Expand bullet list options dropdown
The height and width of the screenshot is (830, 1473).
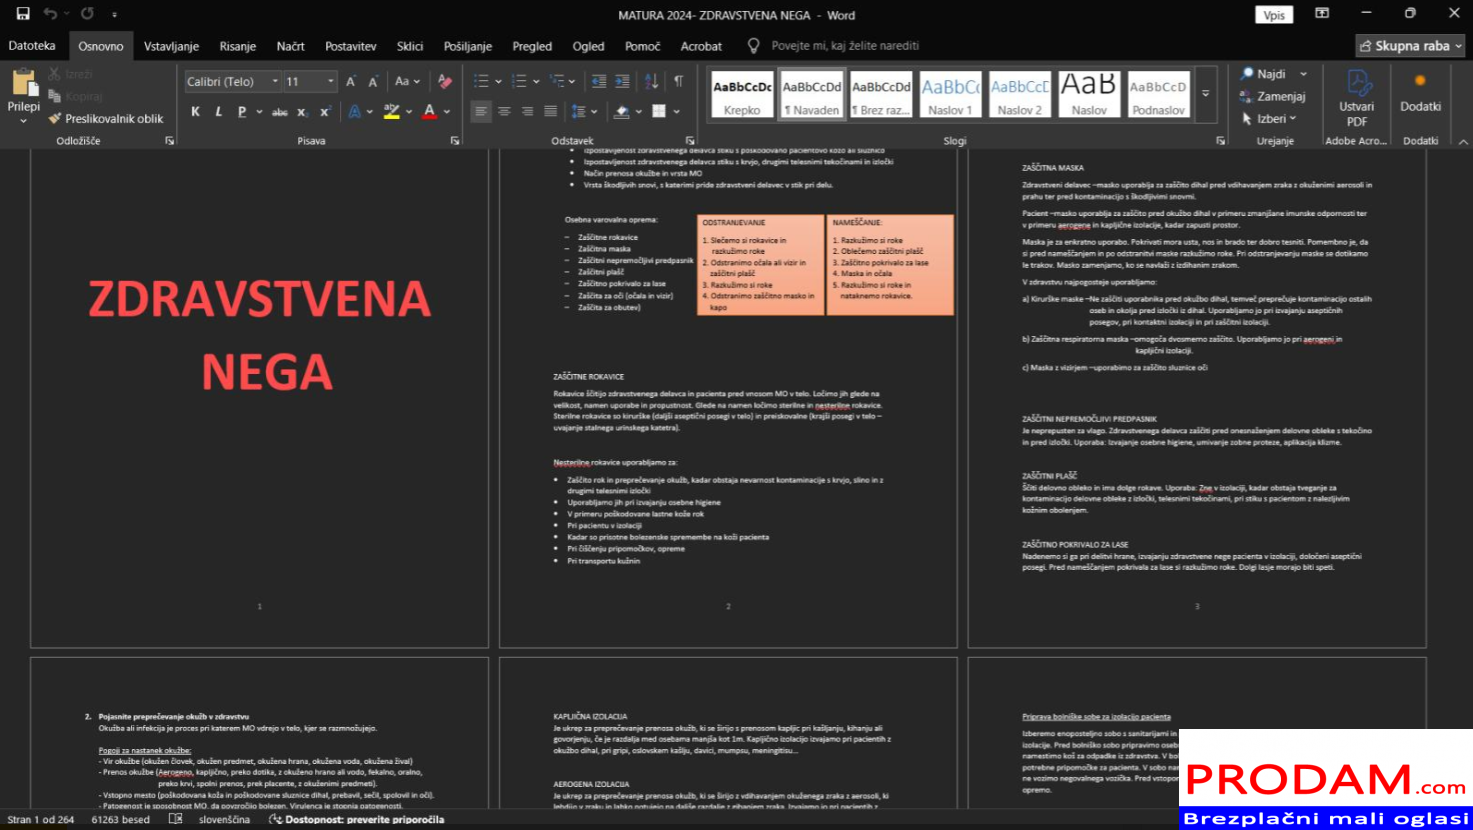(498, 82)
